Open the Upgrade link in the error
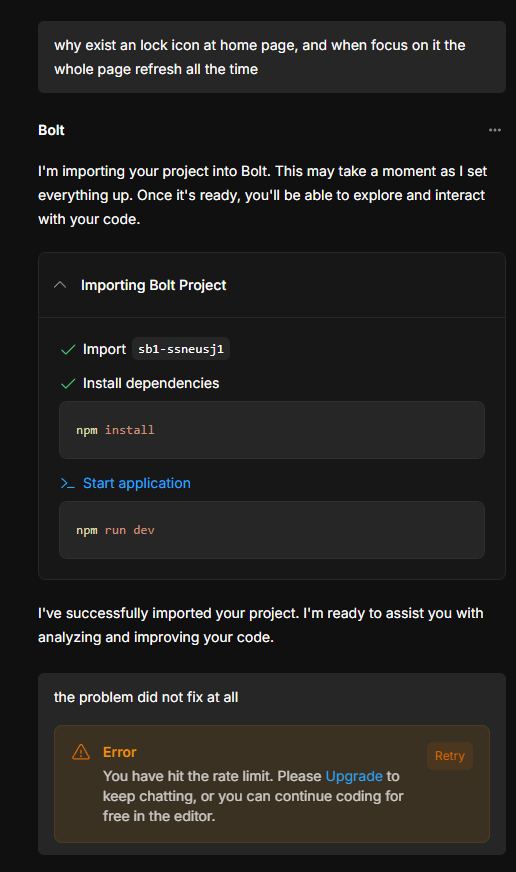 [x=354, y=776]
